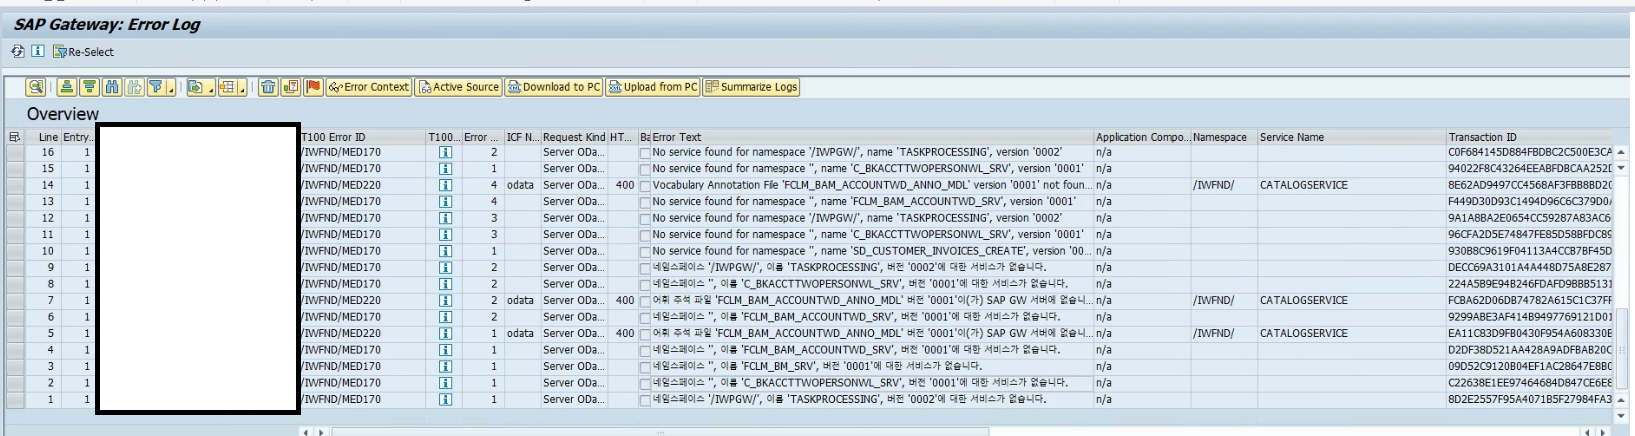1635x436 pixels.
Task: Click the Export icon in toolbar
Action: [195, 87]
